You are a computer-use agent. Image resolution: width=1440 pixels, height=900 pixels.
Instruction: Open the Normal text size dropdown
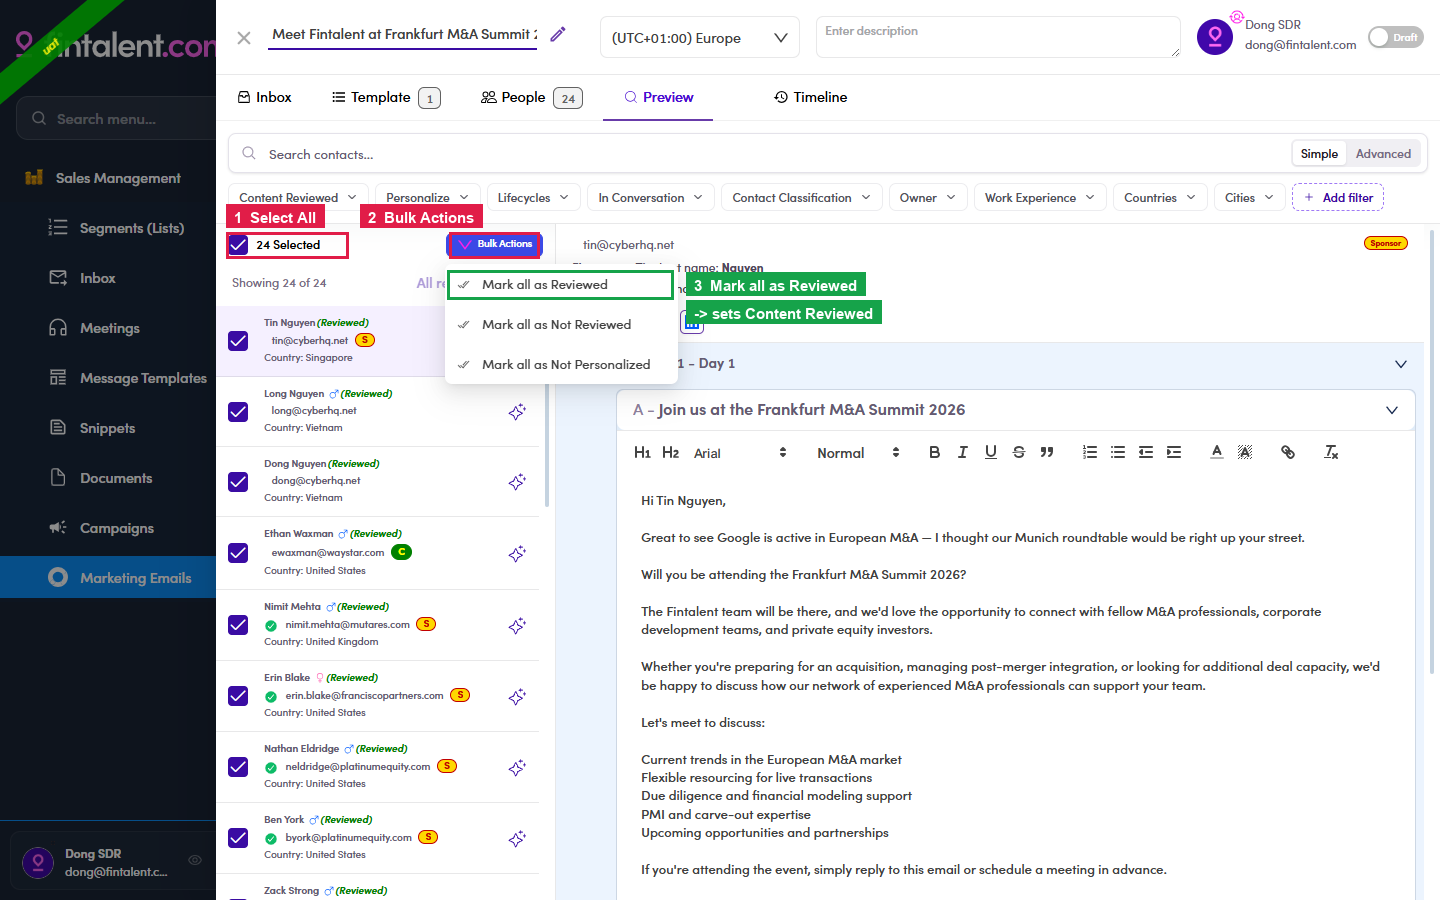click(859, 453)
